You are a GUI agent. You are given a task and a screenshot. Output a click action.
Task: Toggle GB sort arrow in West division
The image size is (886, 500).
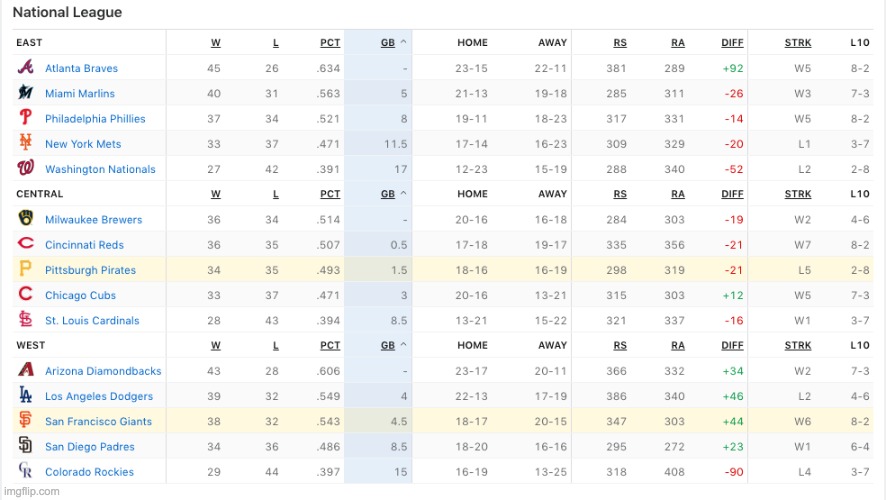(x=403, y=345)
